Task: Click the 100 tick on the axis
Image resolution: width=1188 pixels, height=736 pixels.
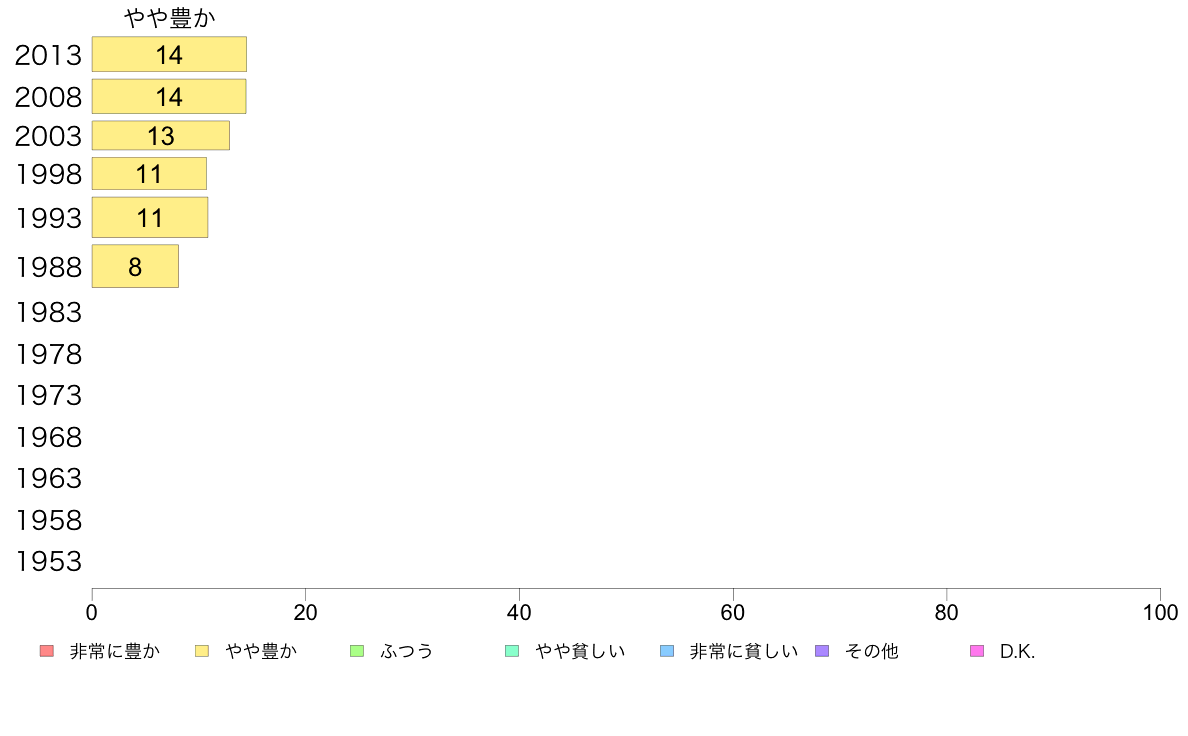Action: pos(1160,612)
